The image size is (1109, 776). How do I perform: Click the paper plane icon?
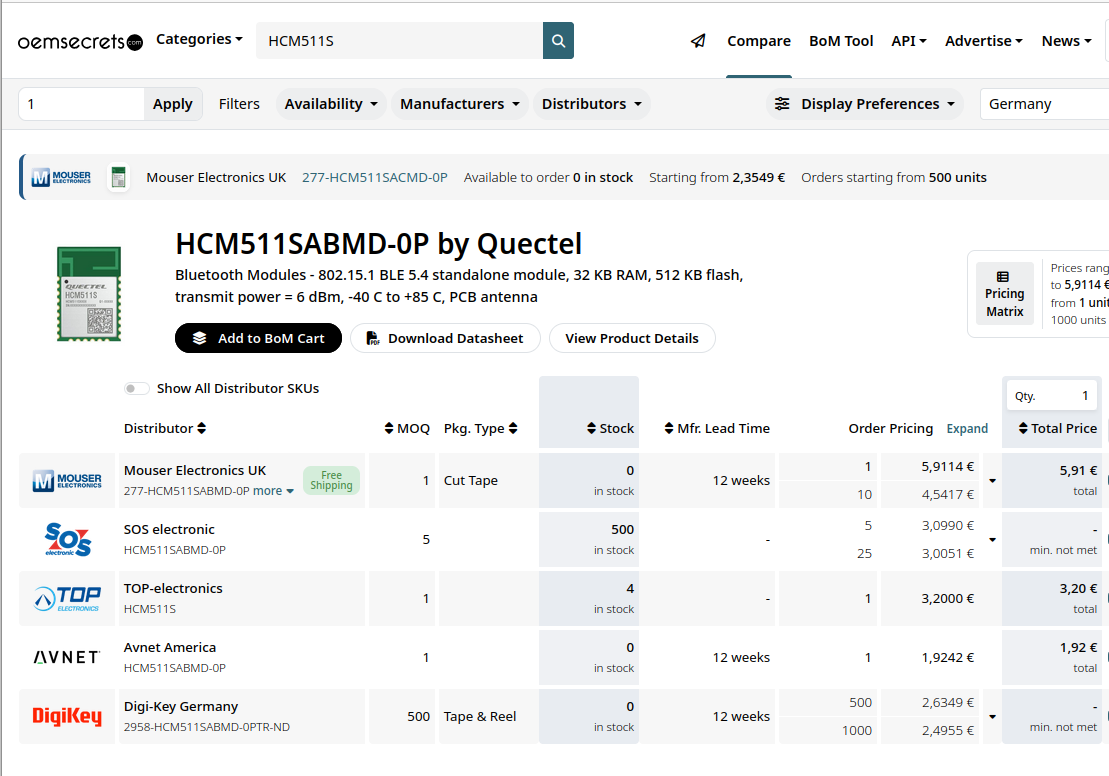tap(698, 41)
